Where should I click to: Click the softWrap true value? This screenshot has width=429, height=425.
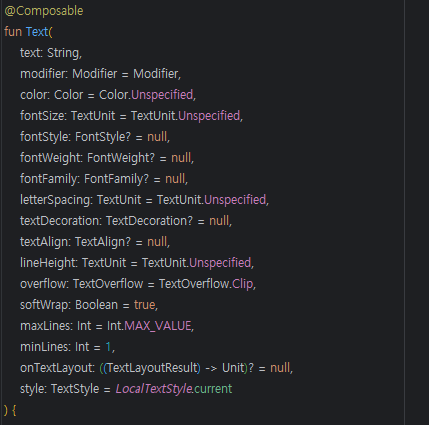click(x=145, y=305)
